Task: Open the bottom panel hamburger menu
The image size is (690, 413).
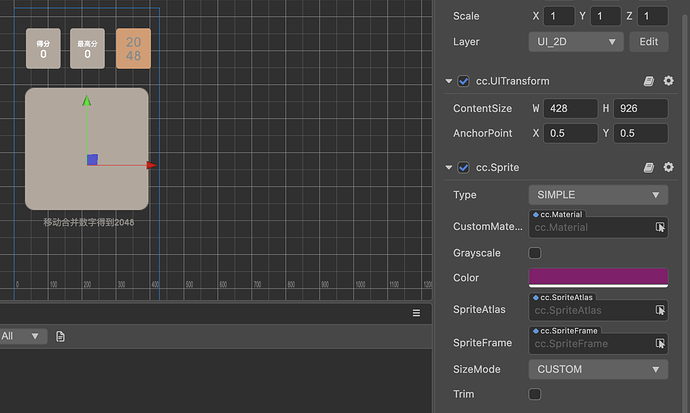Action: pos(417,313)
